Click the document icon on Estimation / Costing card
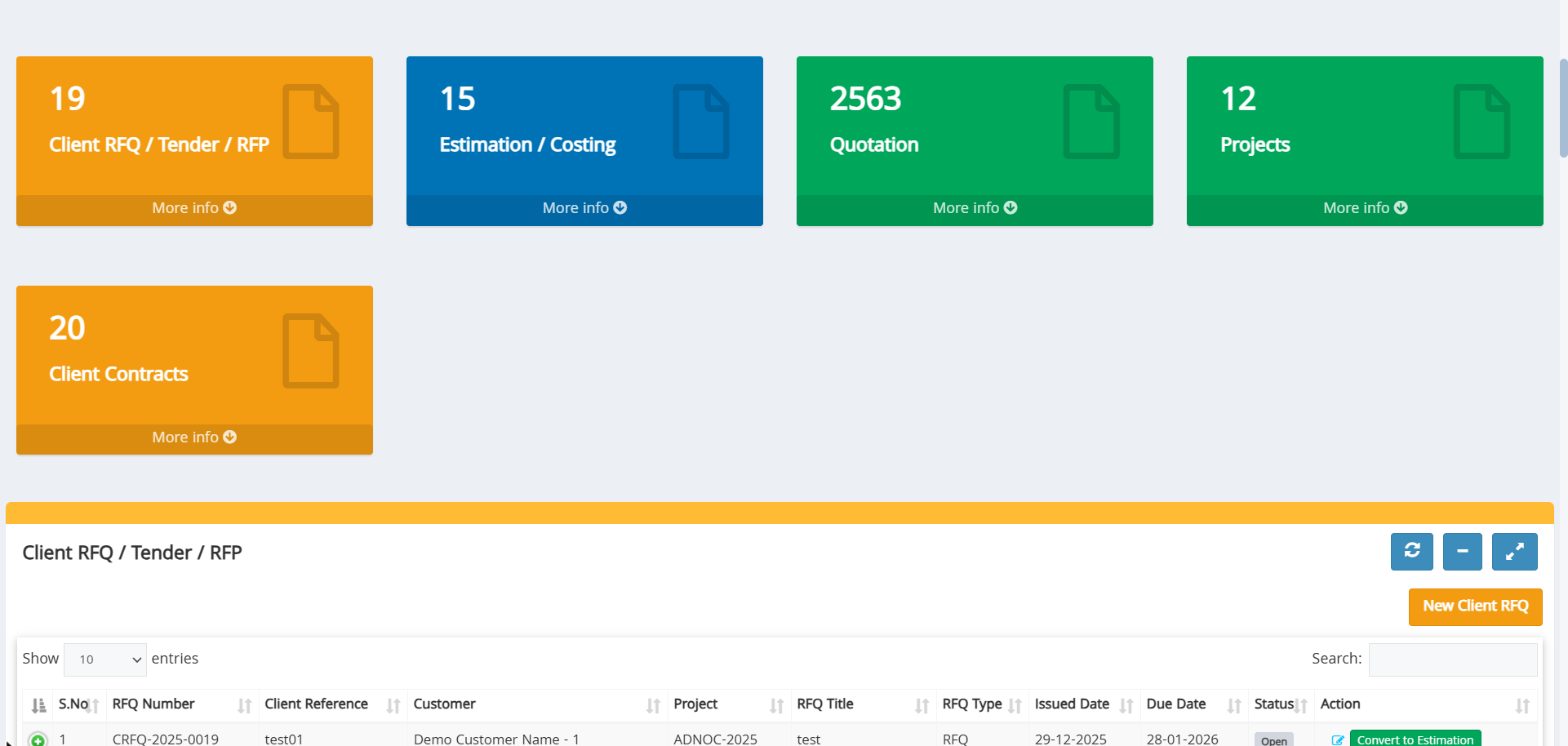The height and width of the screenshot is (746, 1568). [x=701, y=122]
